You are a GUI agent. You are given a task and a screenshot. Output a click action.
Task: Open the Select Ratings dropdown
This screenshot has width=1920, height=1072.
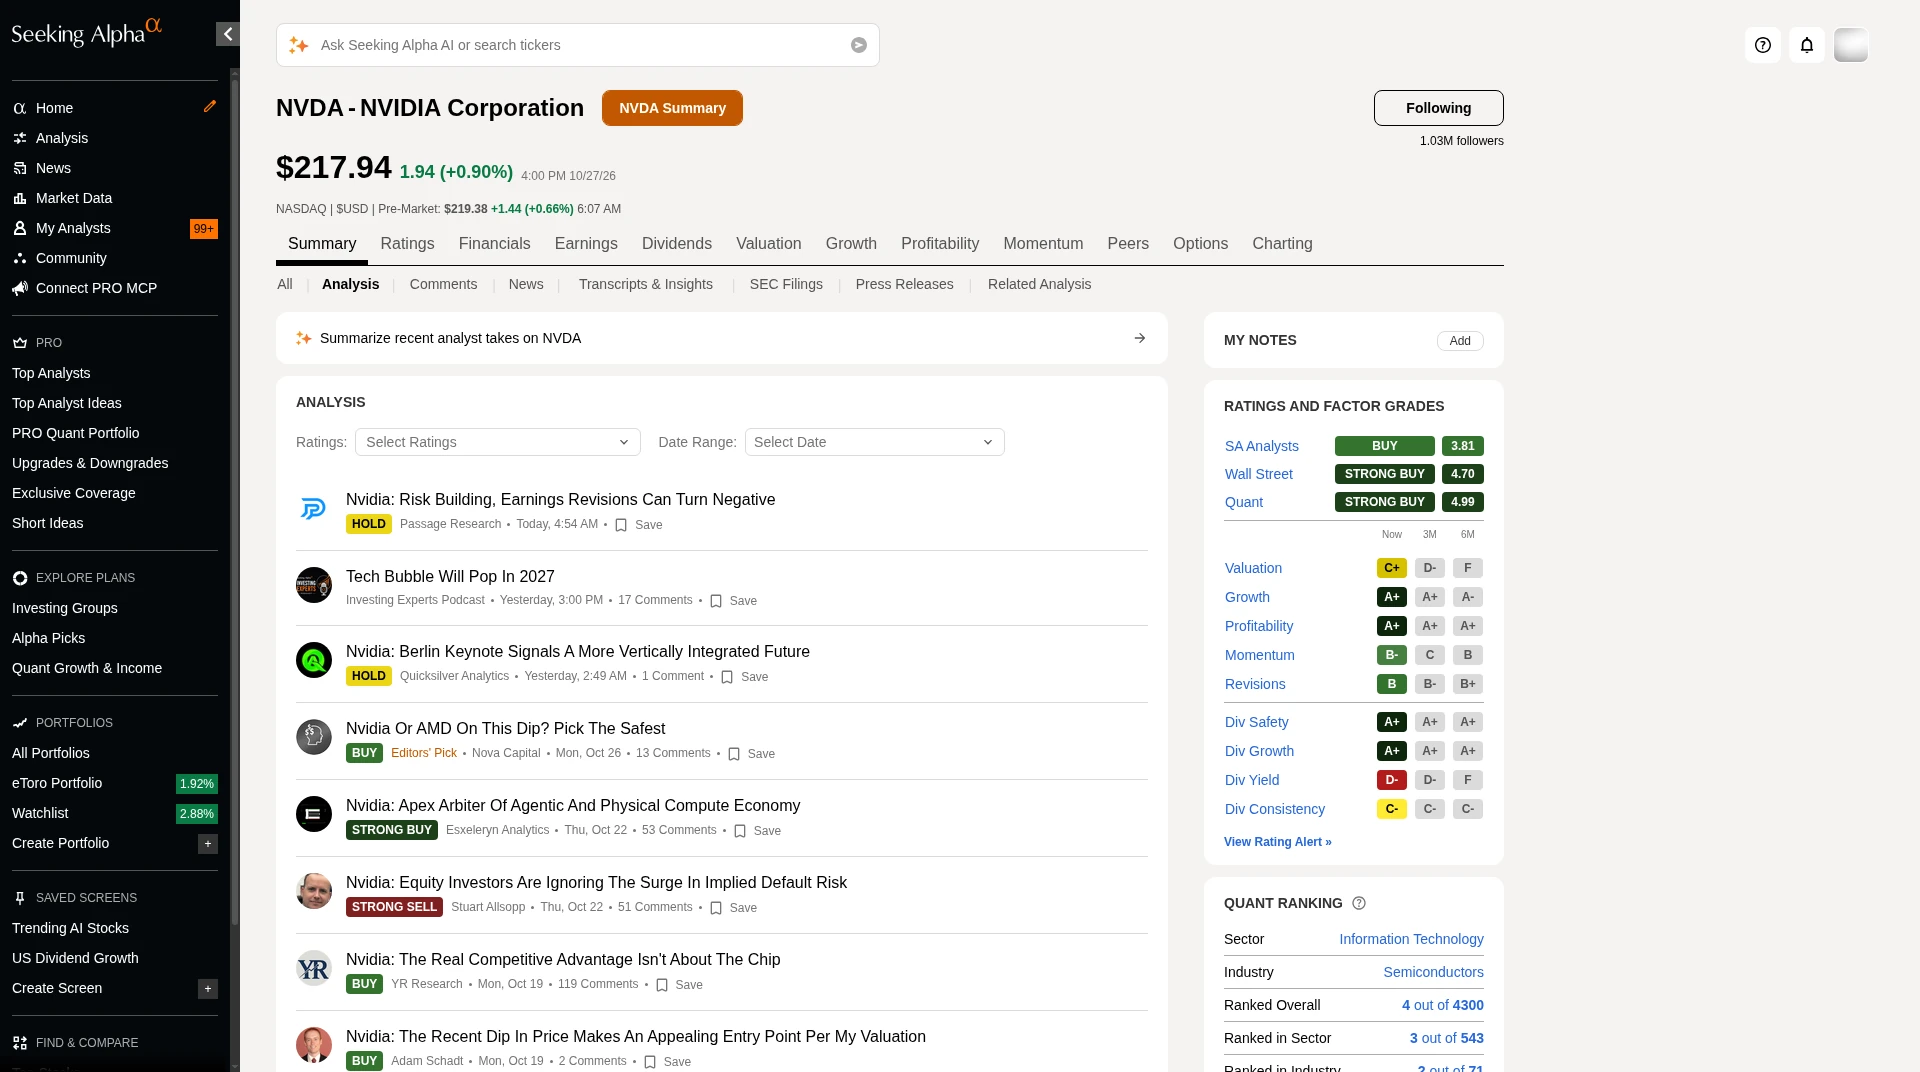coord(498,442)
